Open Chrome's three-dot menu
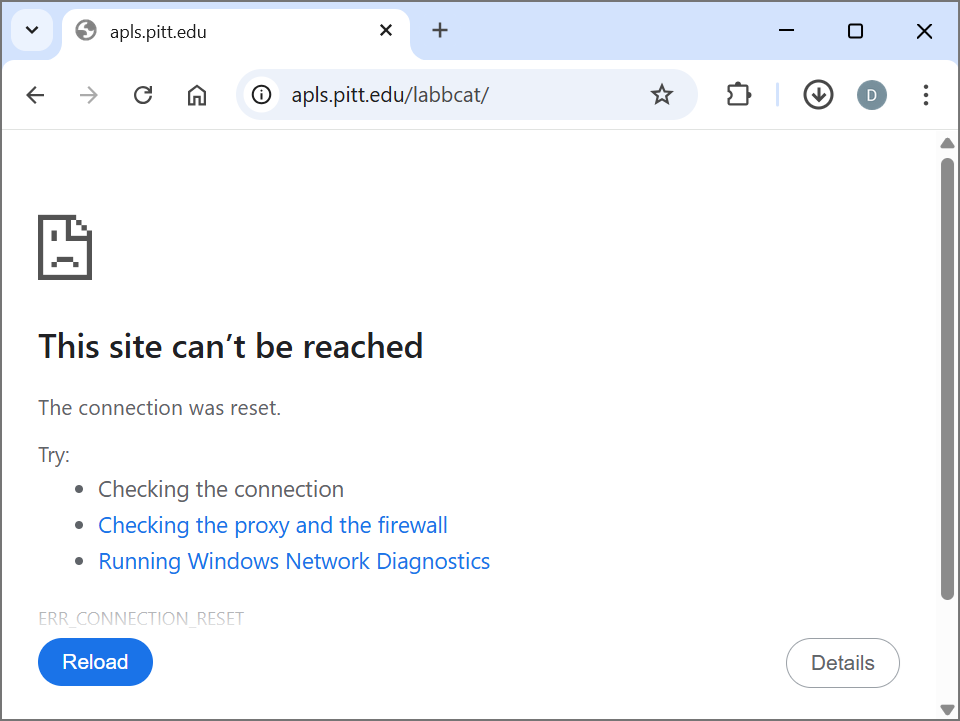Viewport: 960px width, 721px height. (925, 95)
